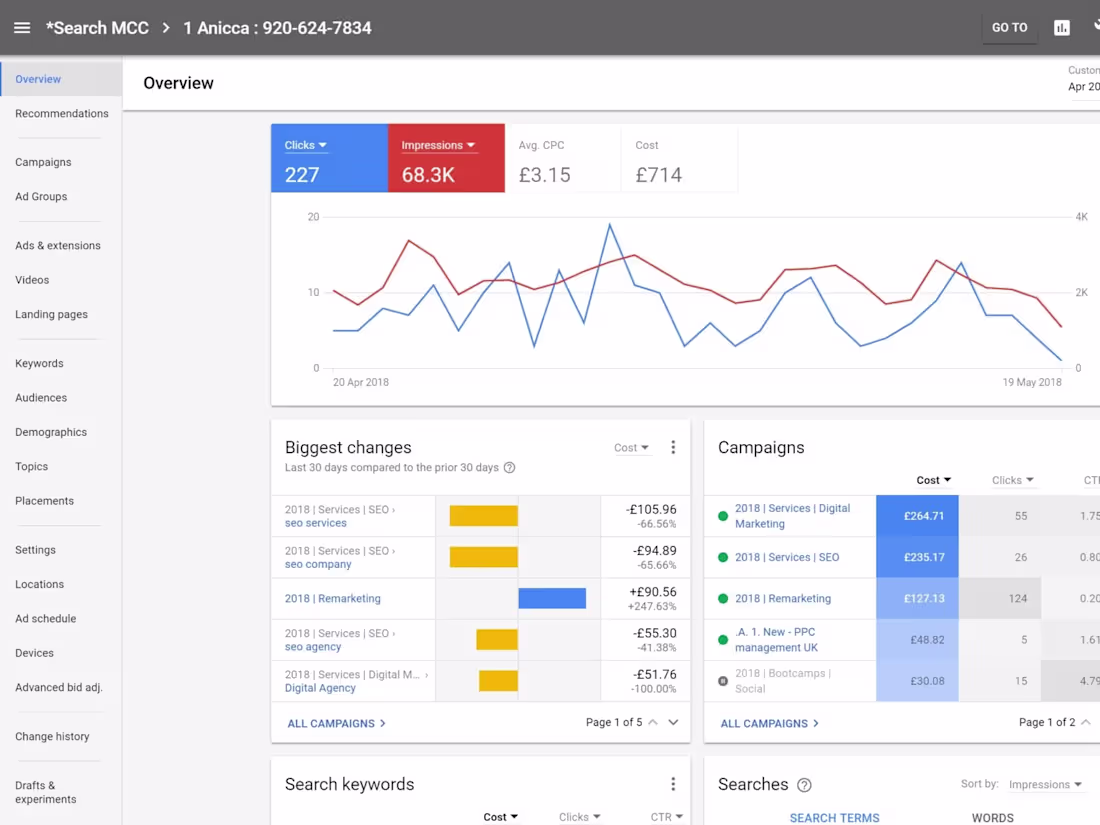Select the SEARCH TERMS tab
This screenshot has width=1100, height=825.
coord(834,818)
